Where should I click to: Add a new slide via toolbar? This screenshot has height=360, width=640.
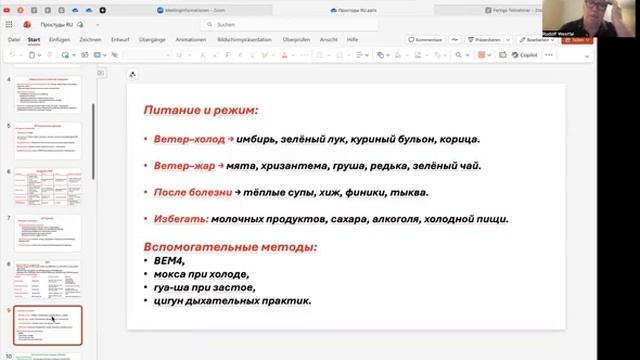[65, 55]
